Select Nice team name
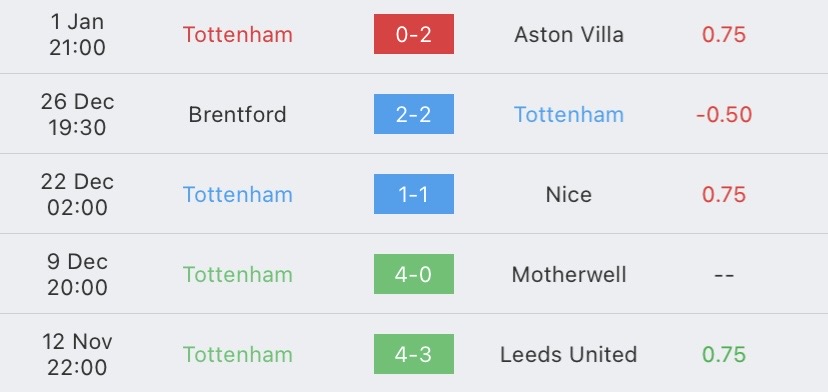Viewport: 828px width, 392px height. [x=569, y=194]
